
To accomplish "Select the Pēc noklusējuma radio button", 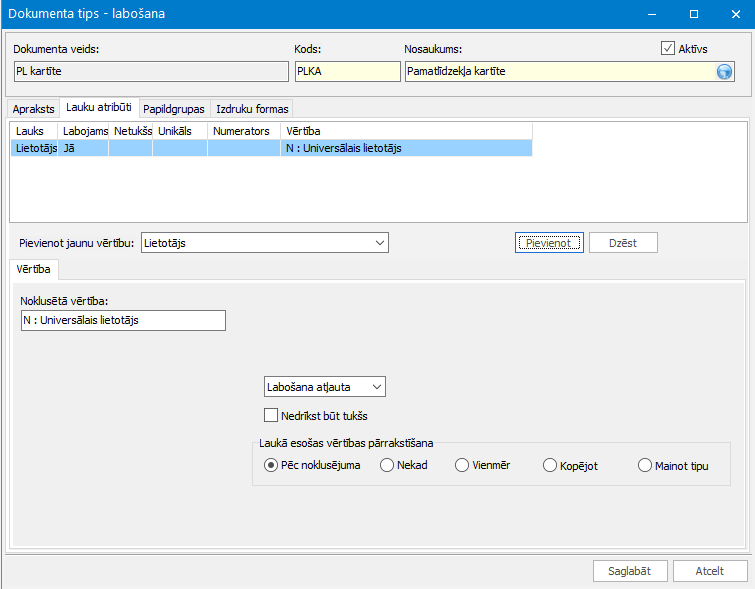I will (271, 465).
